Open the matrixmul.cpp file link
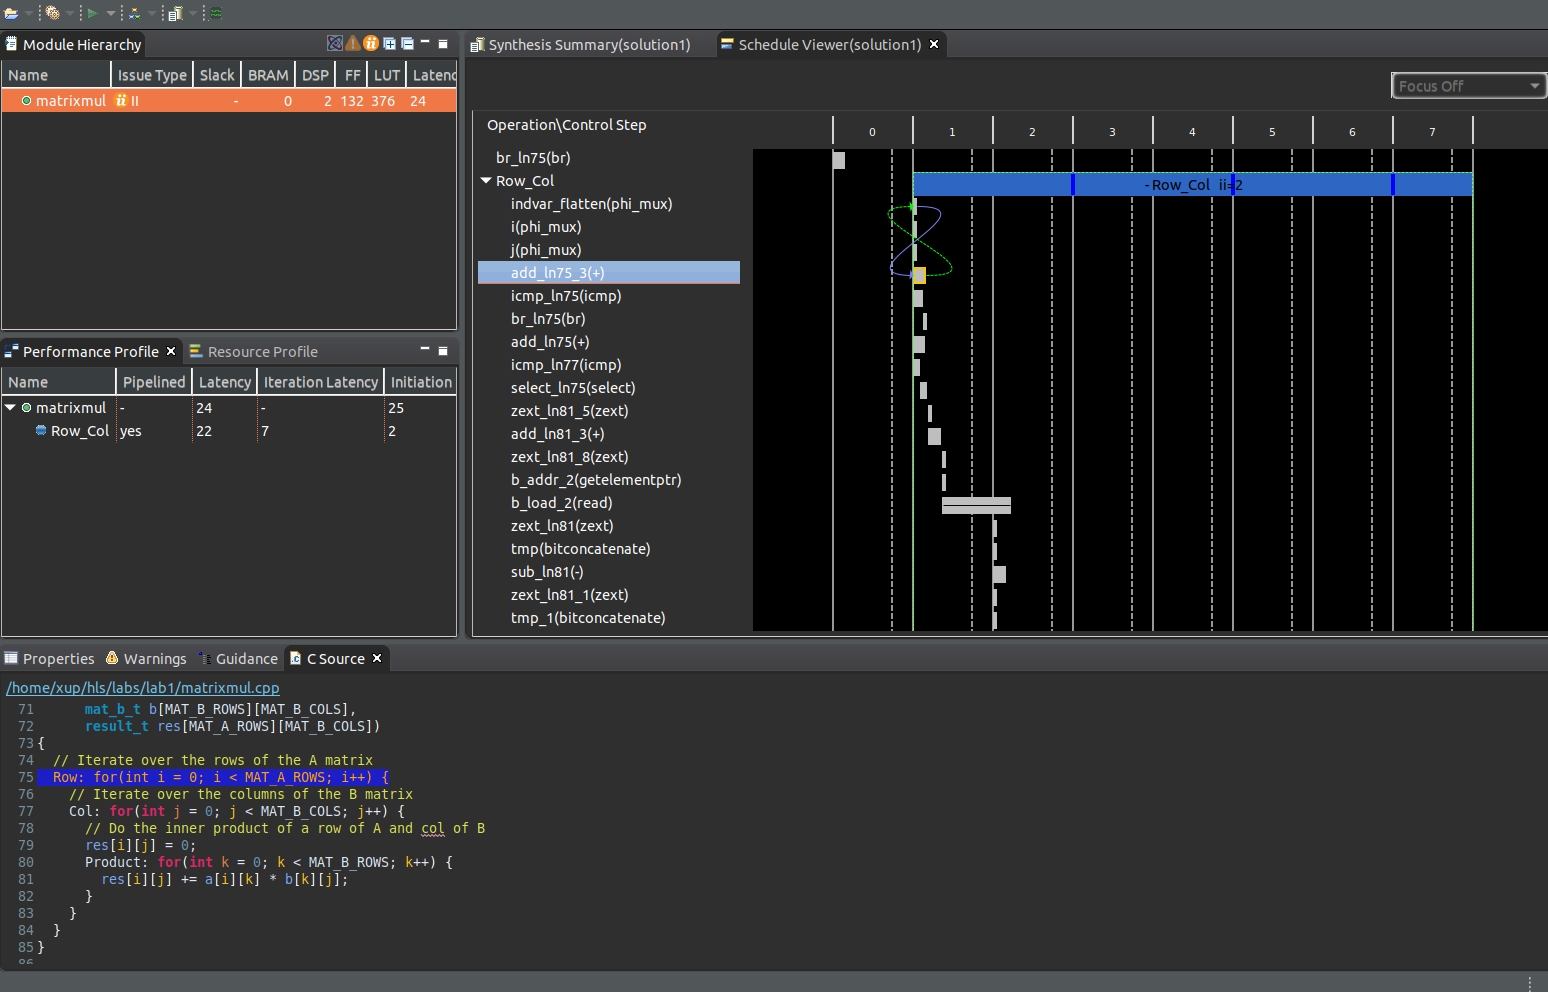The width and height of the screenshot is (1548, 992). [x=142, y=688]
